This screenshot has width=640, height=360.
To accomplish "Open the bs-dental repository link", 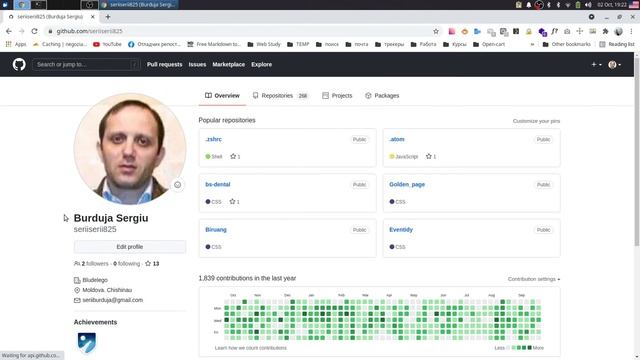I will (218, 184).
